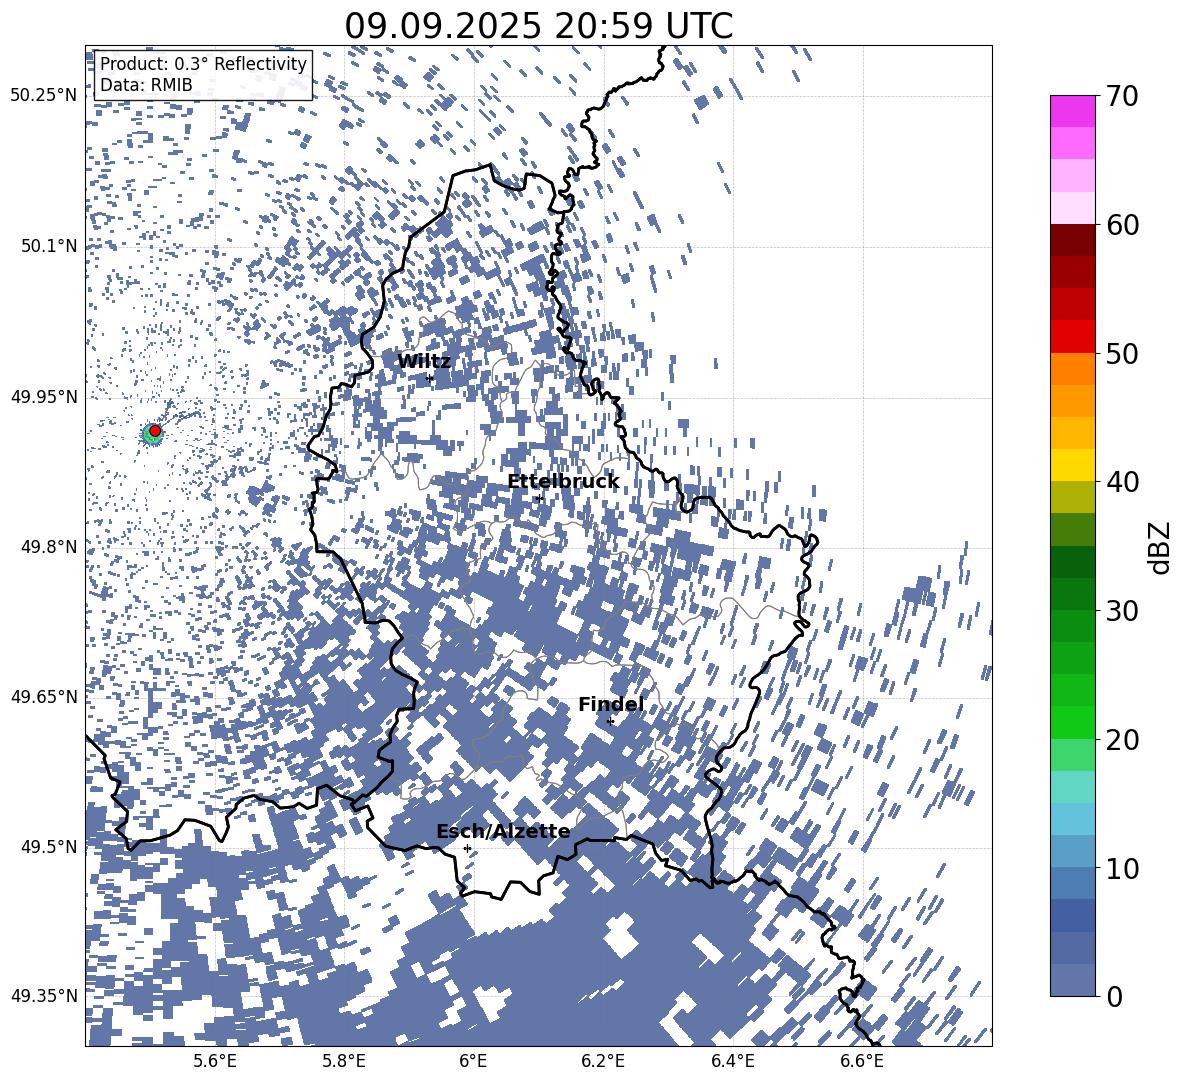Click the 70 tick label on colorbar
Image resolution: width=1184 pixels, height=1081 pixels.
[1123, 96]
